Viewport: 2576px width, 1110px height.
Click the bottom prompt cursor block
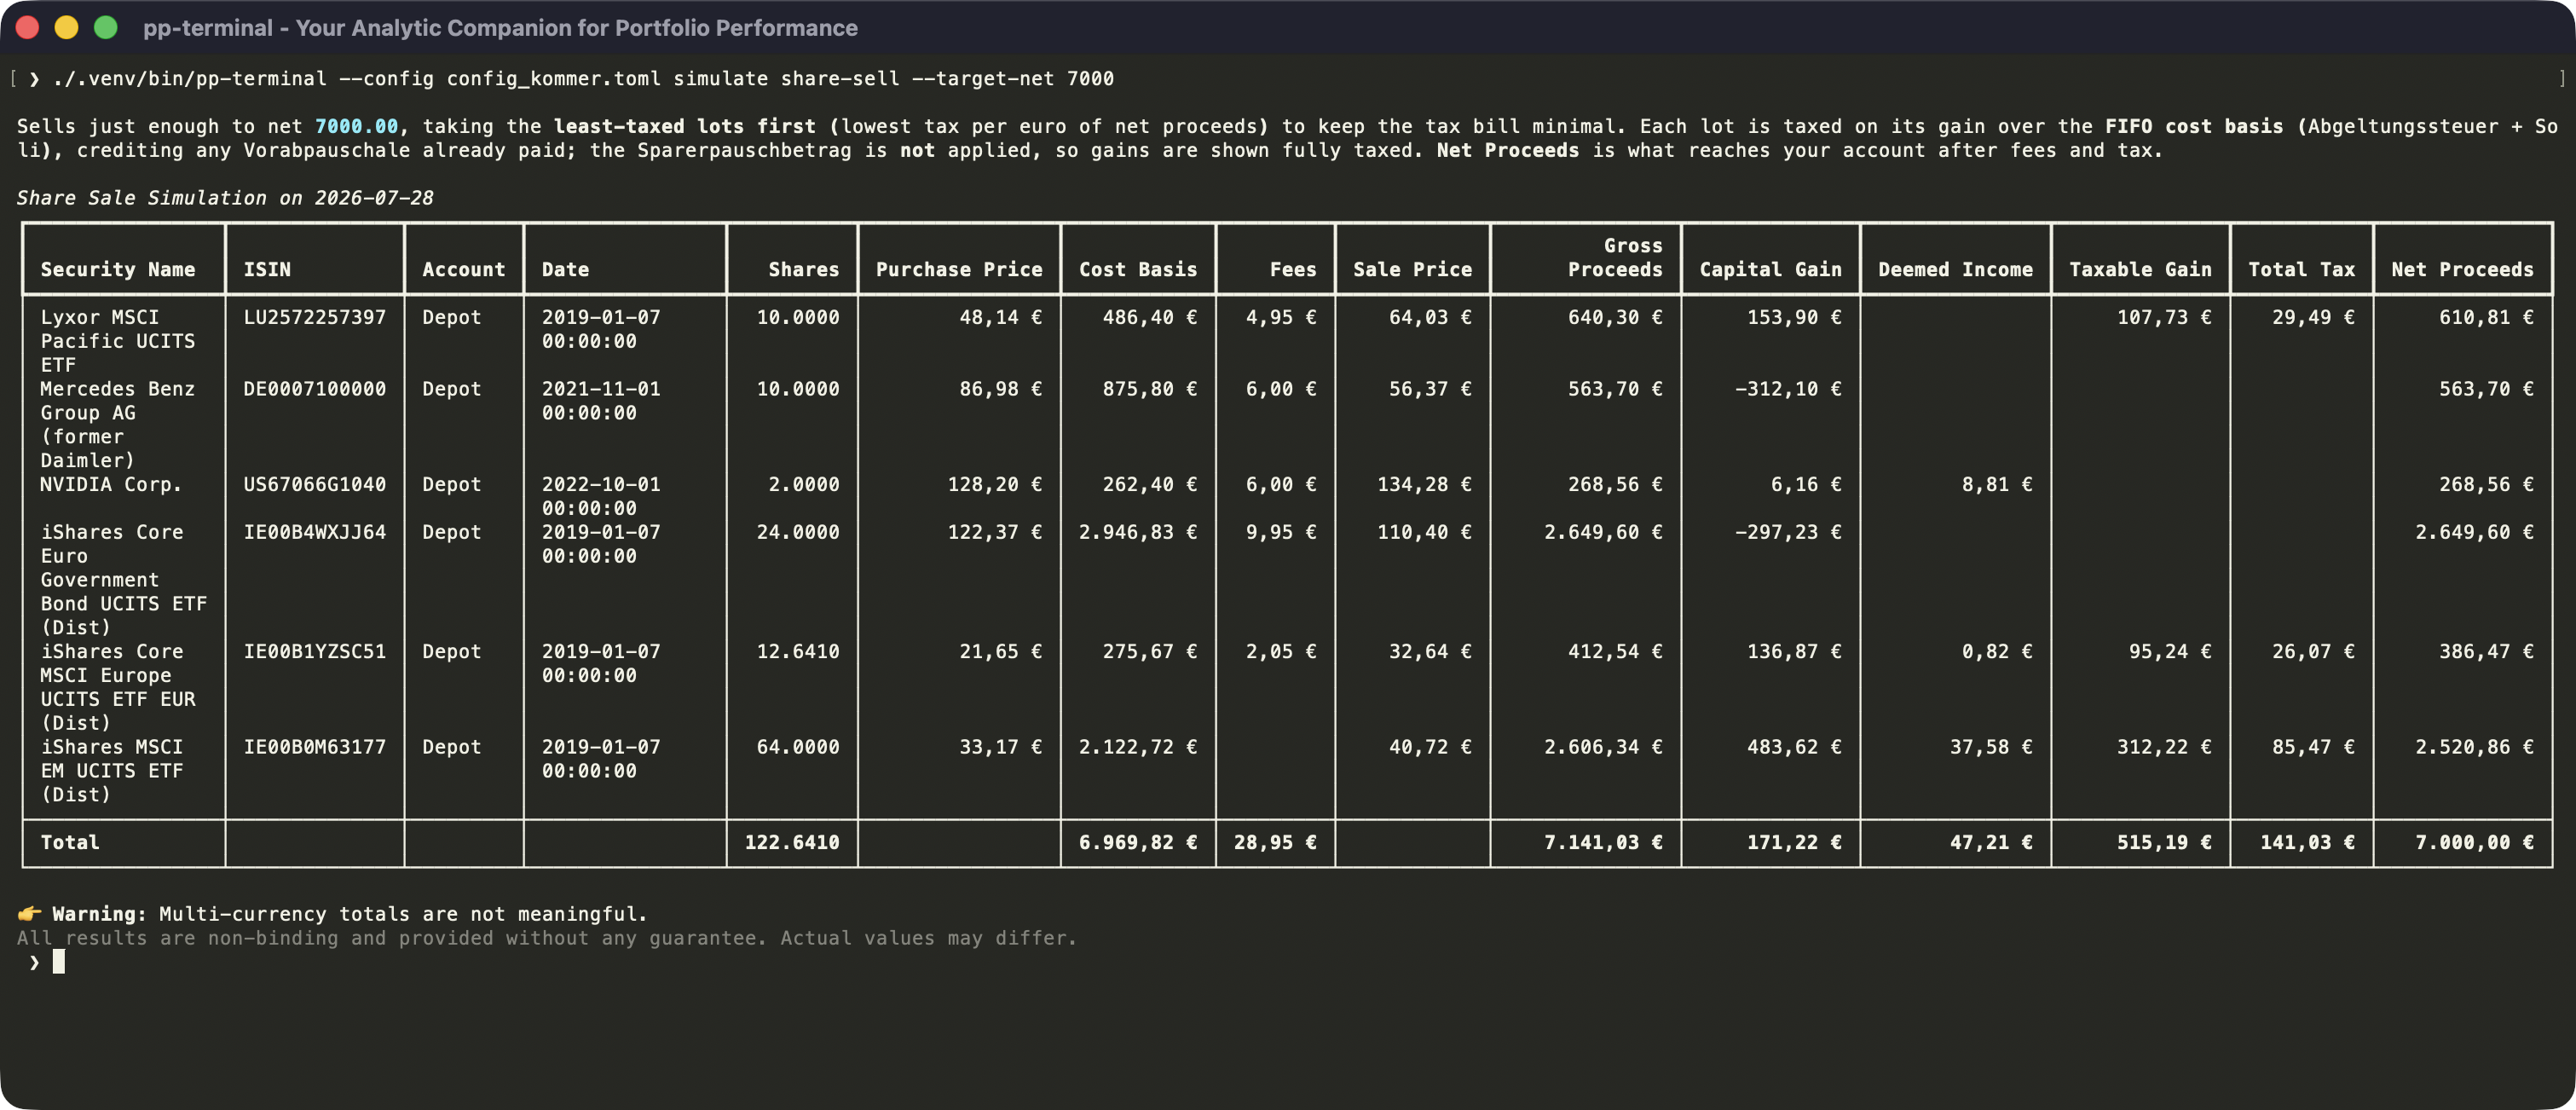click(x=59, y=961)
